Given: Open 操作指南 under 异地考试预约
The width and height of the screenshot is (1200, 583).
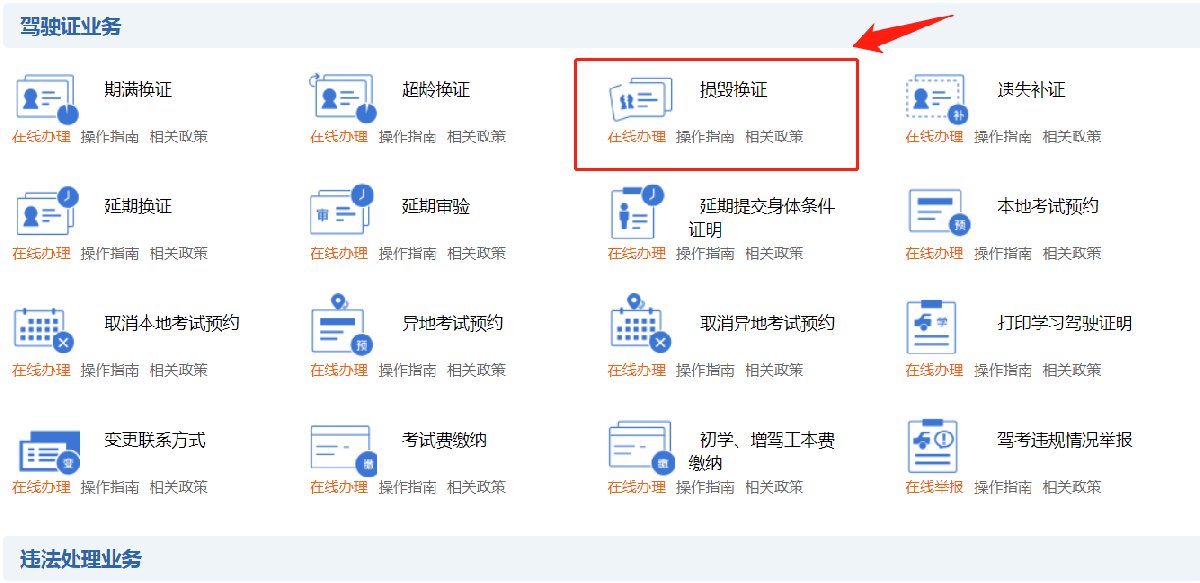Looking at the screenshot, I should click(x=407, y=371).
